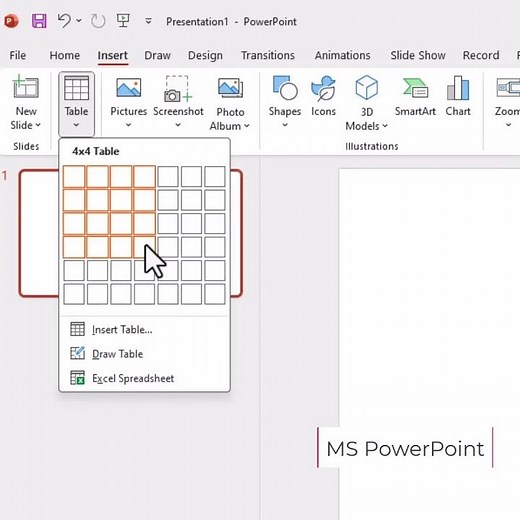Click the PowerPoint app logo icon
Image resolution: width=520 pixels, height=520 pixels.
tap(11, 21)
